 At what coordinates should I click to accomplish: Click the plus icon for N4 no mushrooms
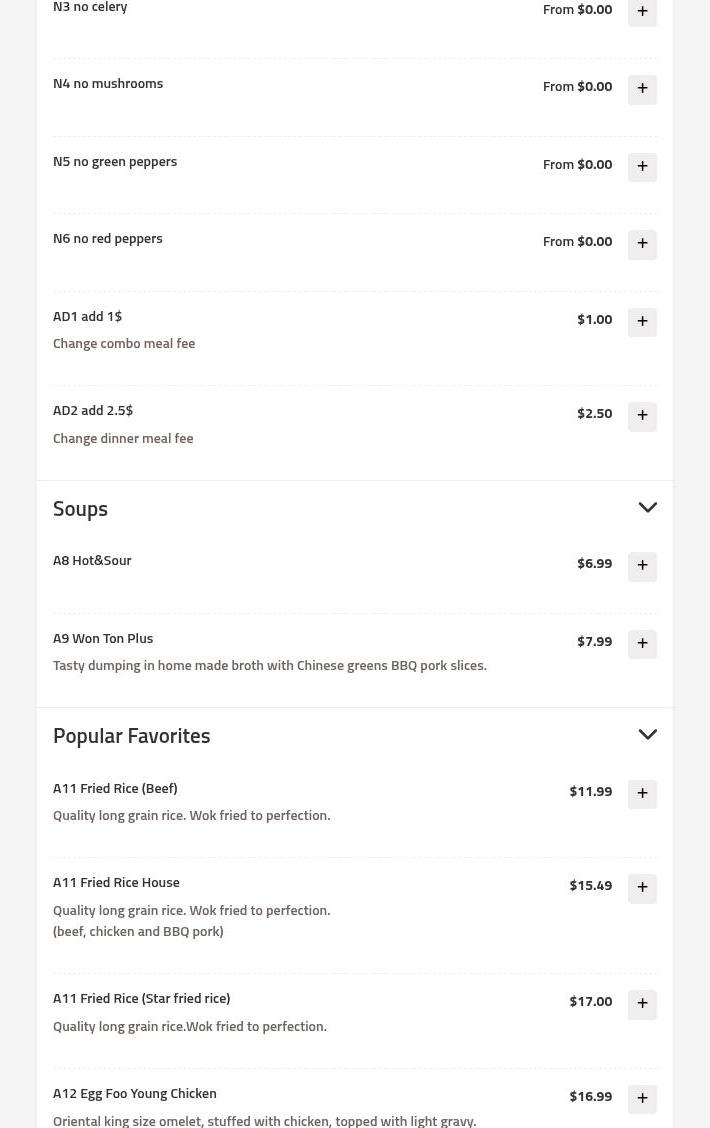[x=642, y=89]
